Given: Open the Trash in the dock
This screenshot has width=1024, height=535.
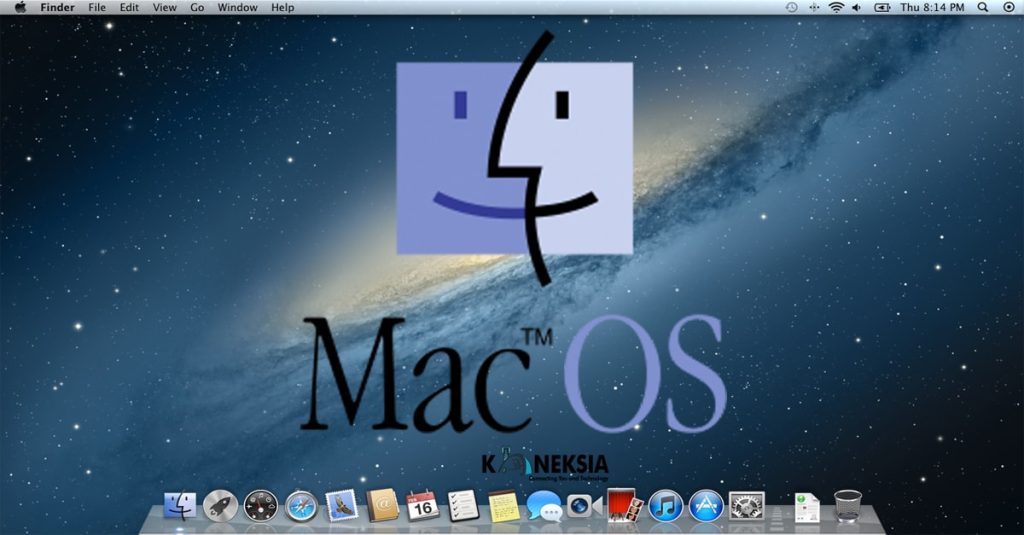Looking at the screenshot, I should click(848, 506).
